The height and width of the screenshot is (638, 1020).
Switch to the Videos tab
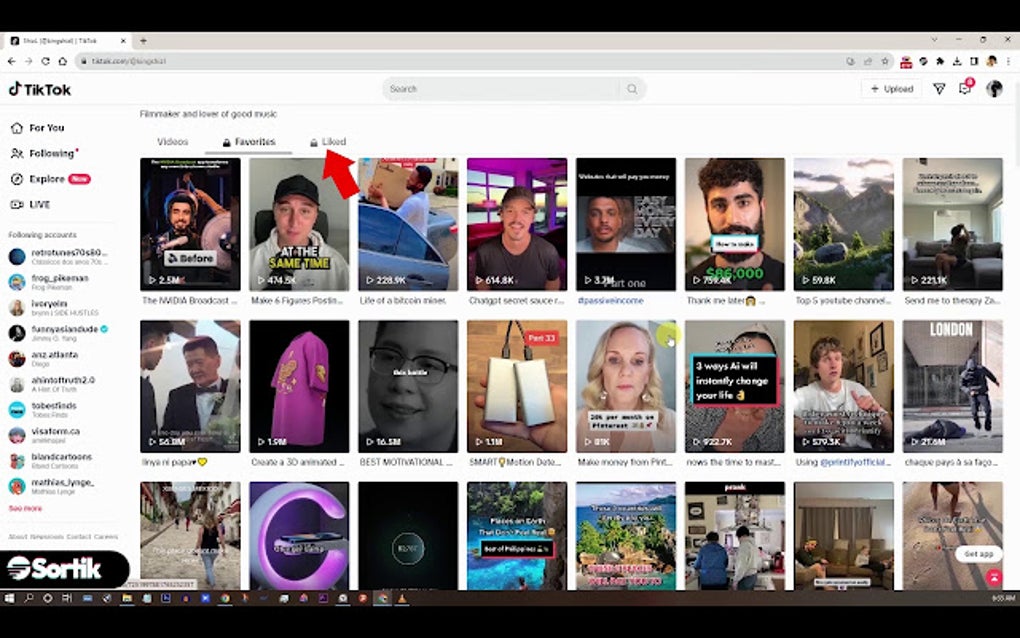172,142
